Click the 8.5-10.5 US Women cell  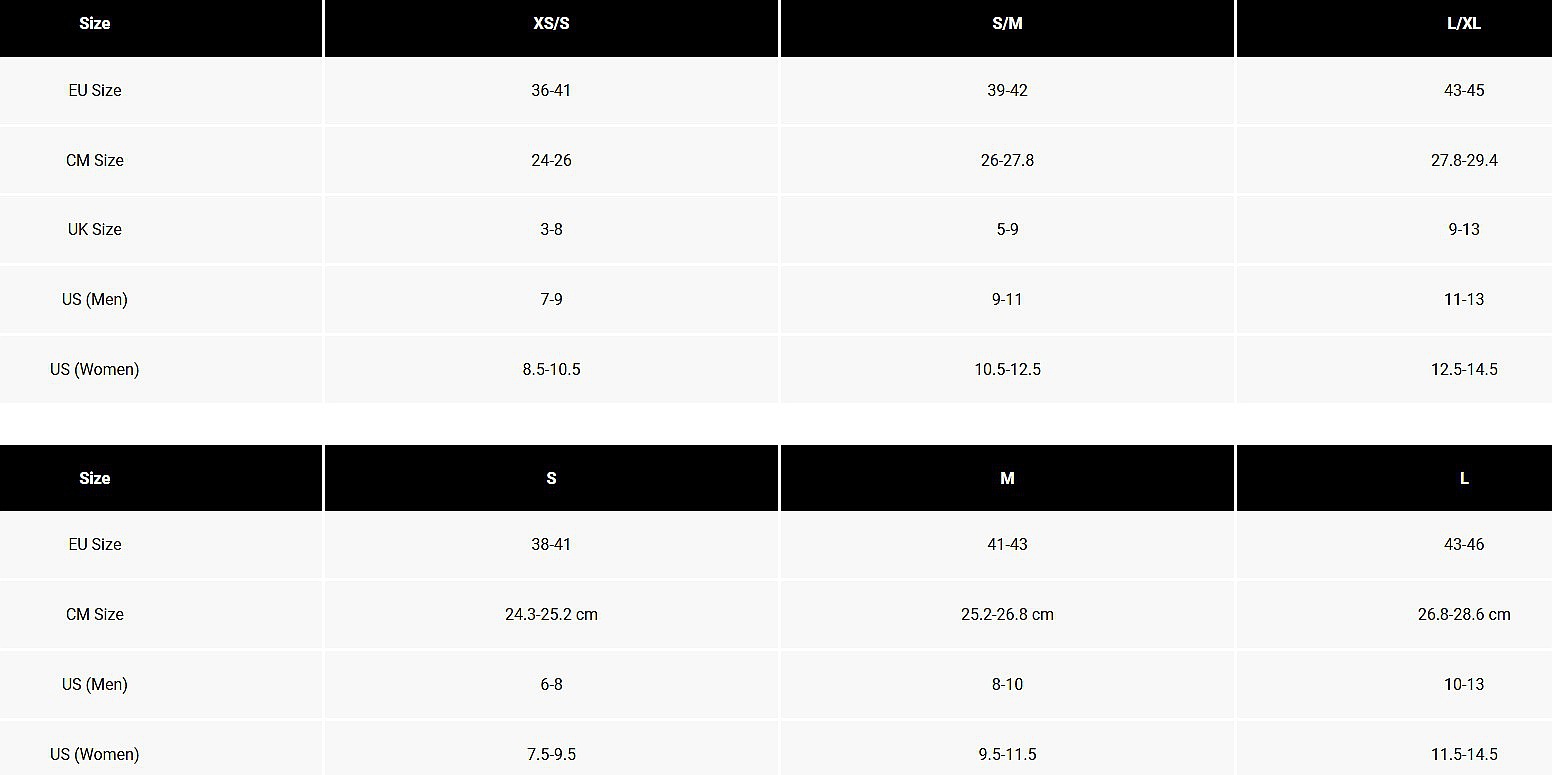point(551,369)
